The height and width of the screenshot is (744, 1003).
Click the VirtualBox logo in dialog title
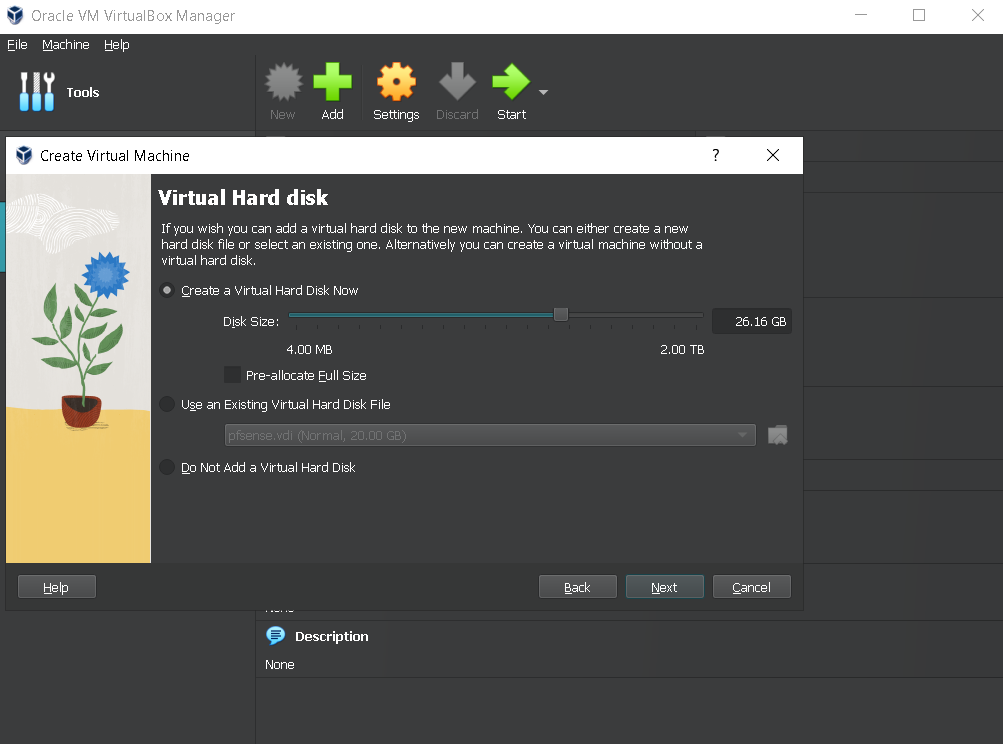(24, 155)
